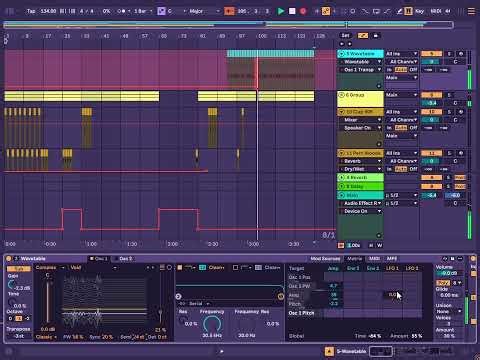Fold the 5 Wavetable track with its circle icon
Screen dimensions: 480x360
(341, 54)
